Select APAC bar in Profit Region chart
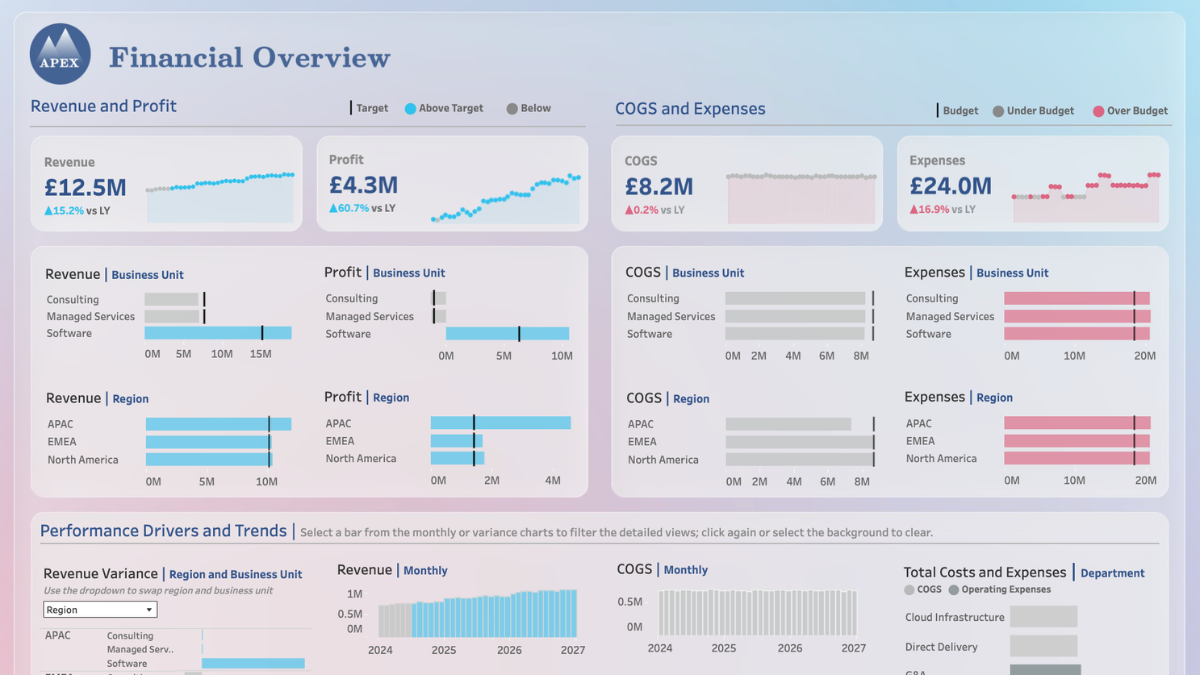Image resolution: width=1200 pixels, height=675 pixels. [x=501, y=423]
